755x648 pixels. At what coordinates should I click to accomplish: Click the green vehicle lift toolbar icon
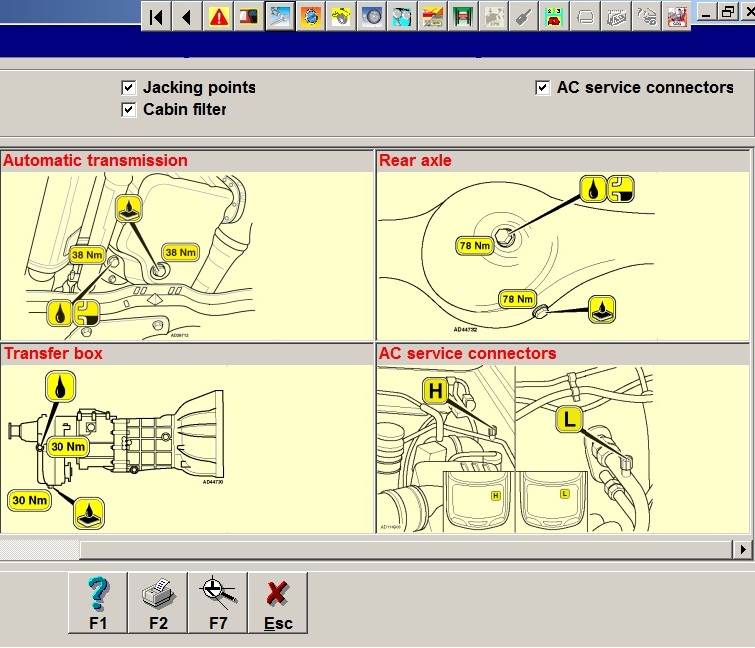click(x=464, y=16)
